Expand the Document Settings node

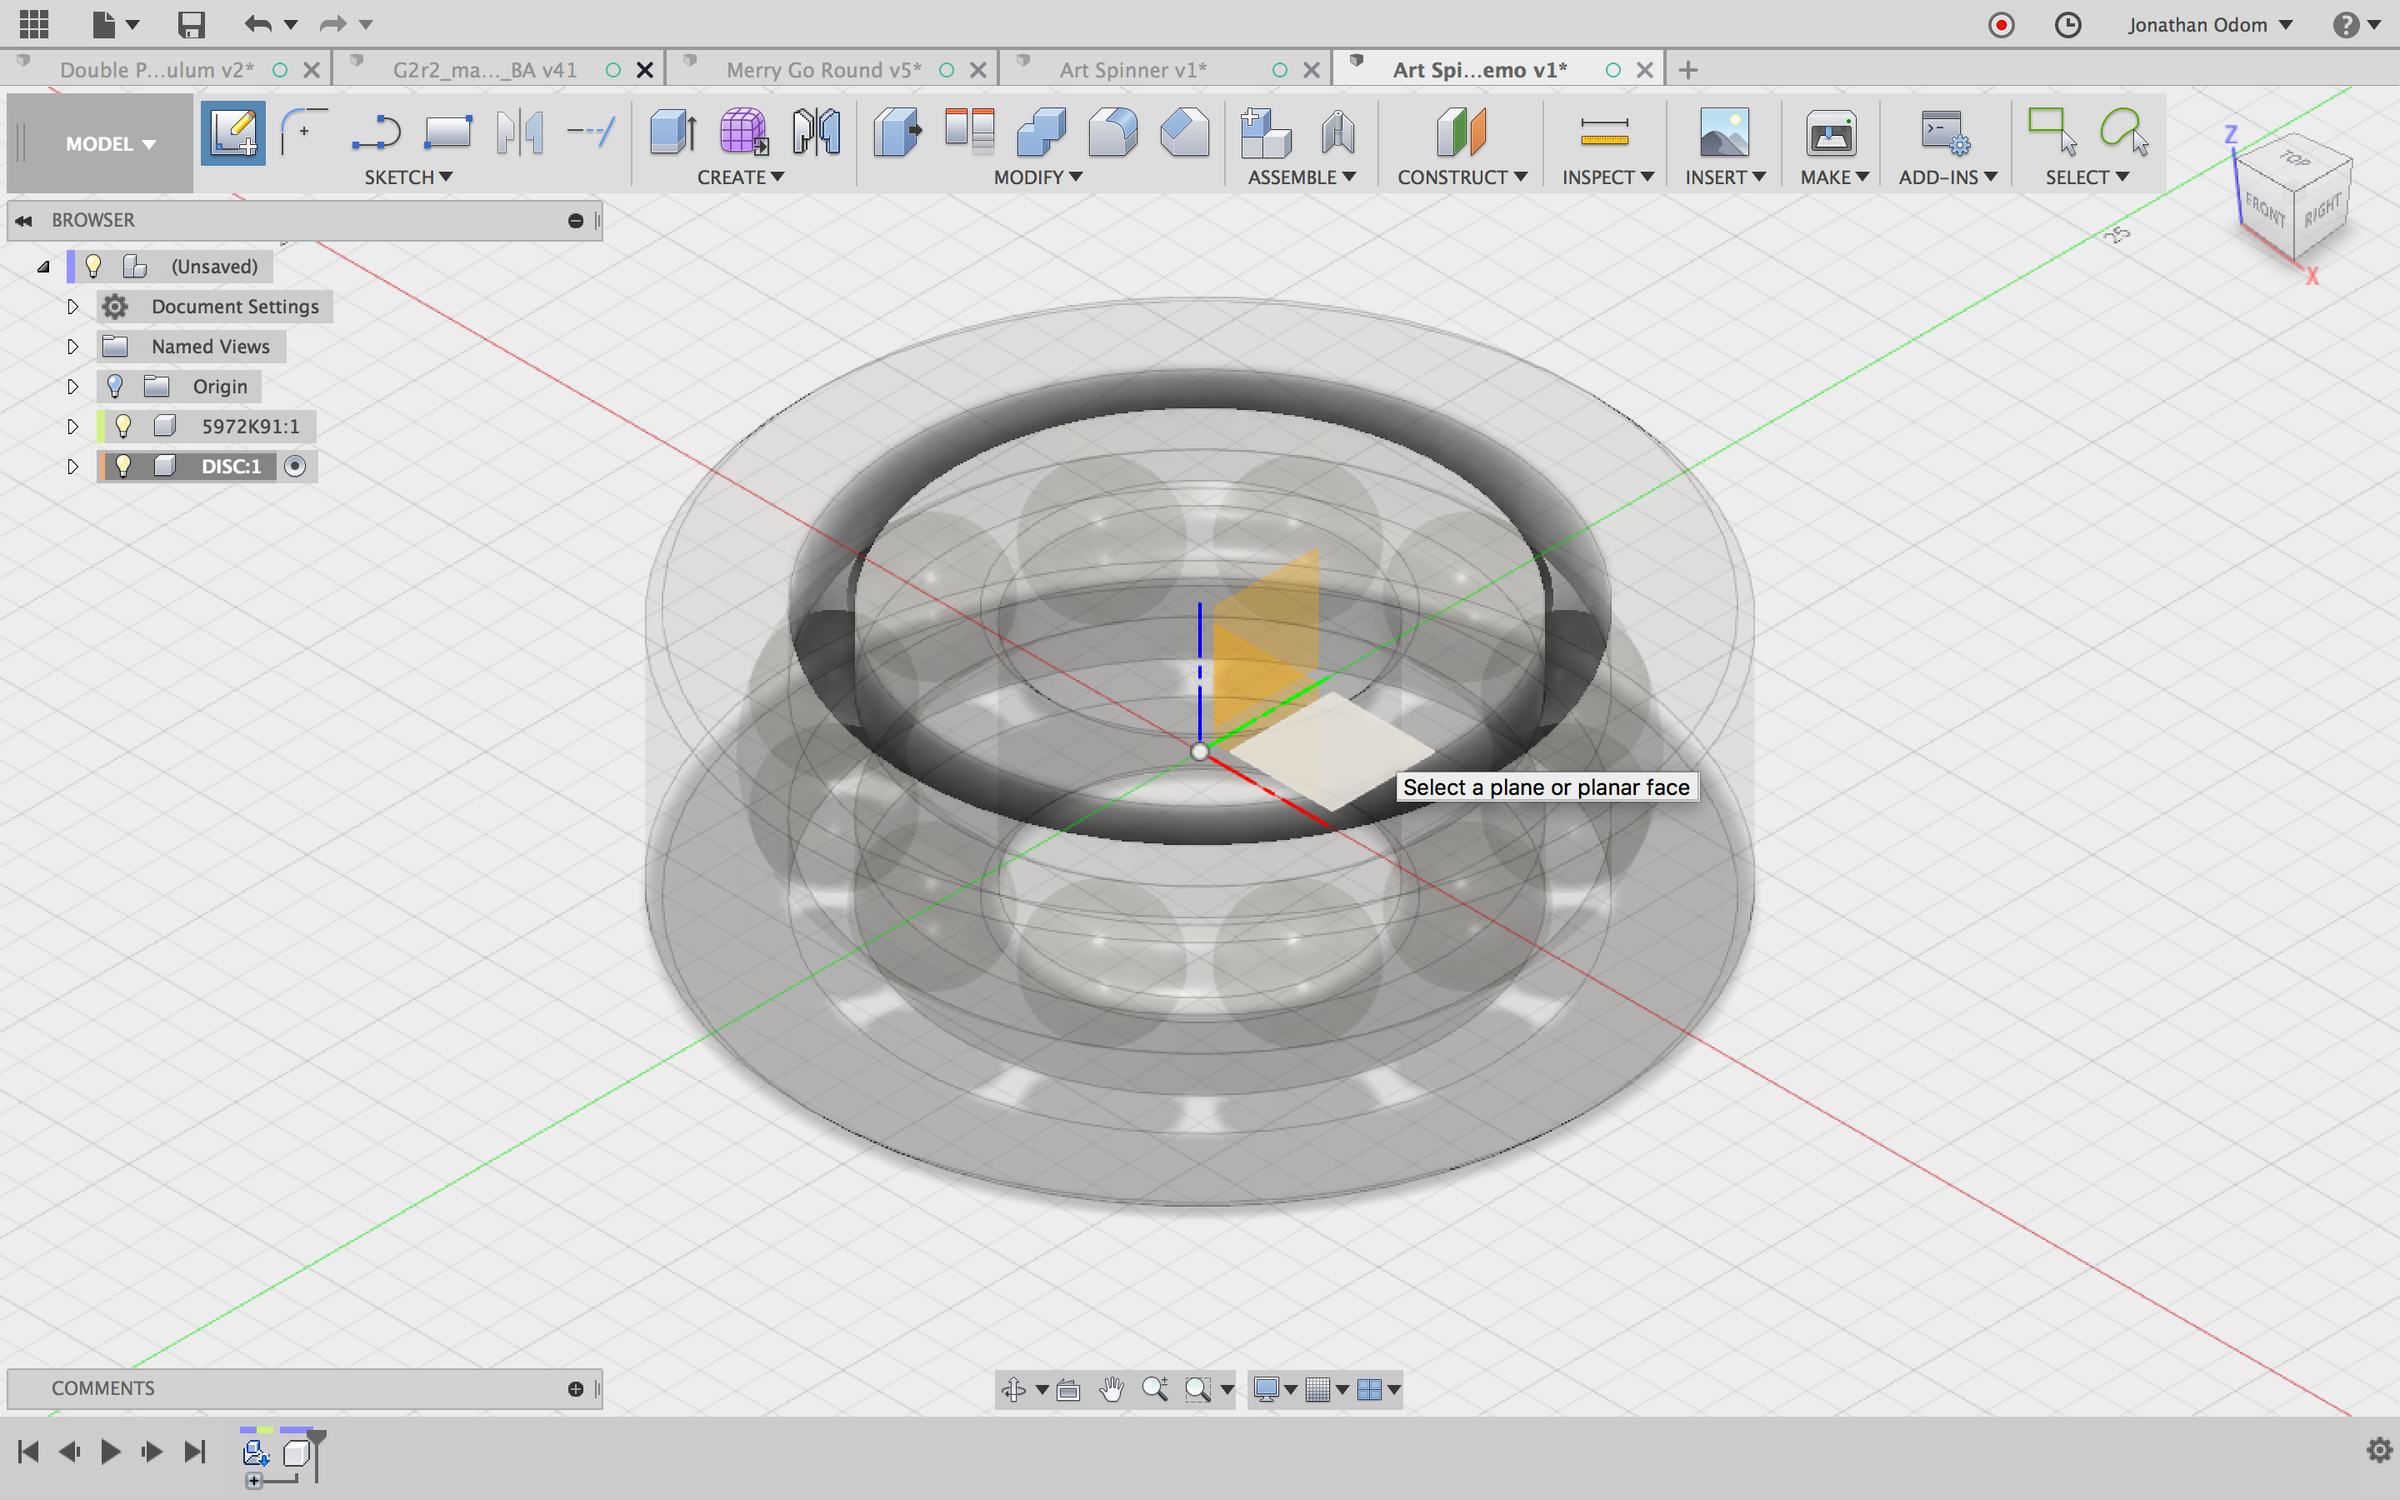72,307
